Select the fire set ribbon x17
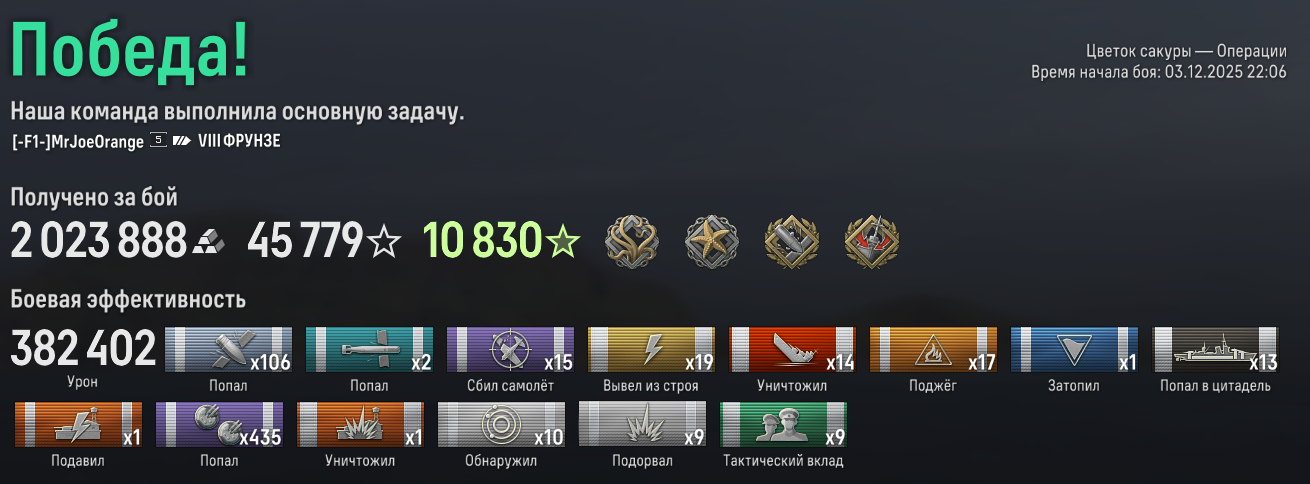The height and width of the screenshot is (484, 1310). click(x=934, y=349)
